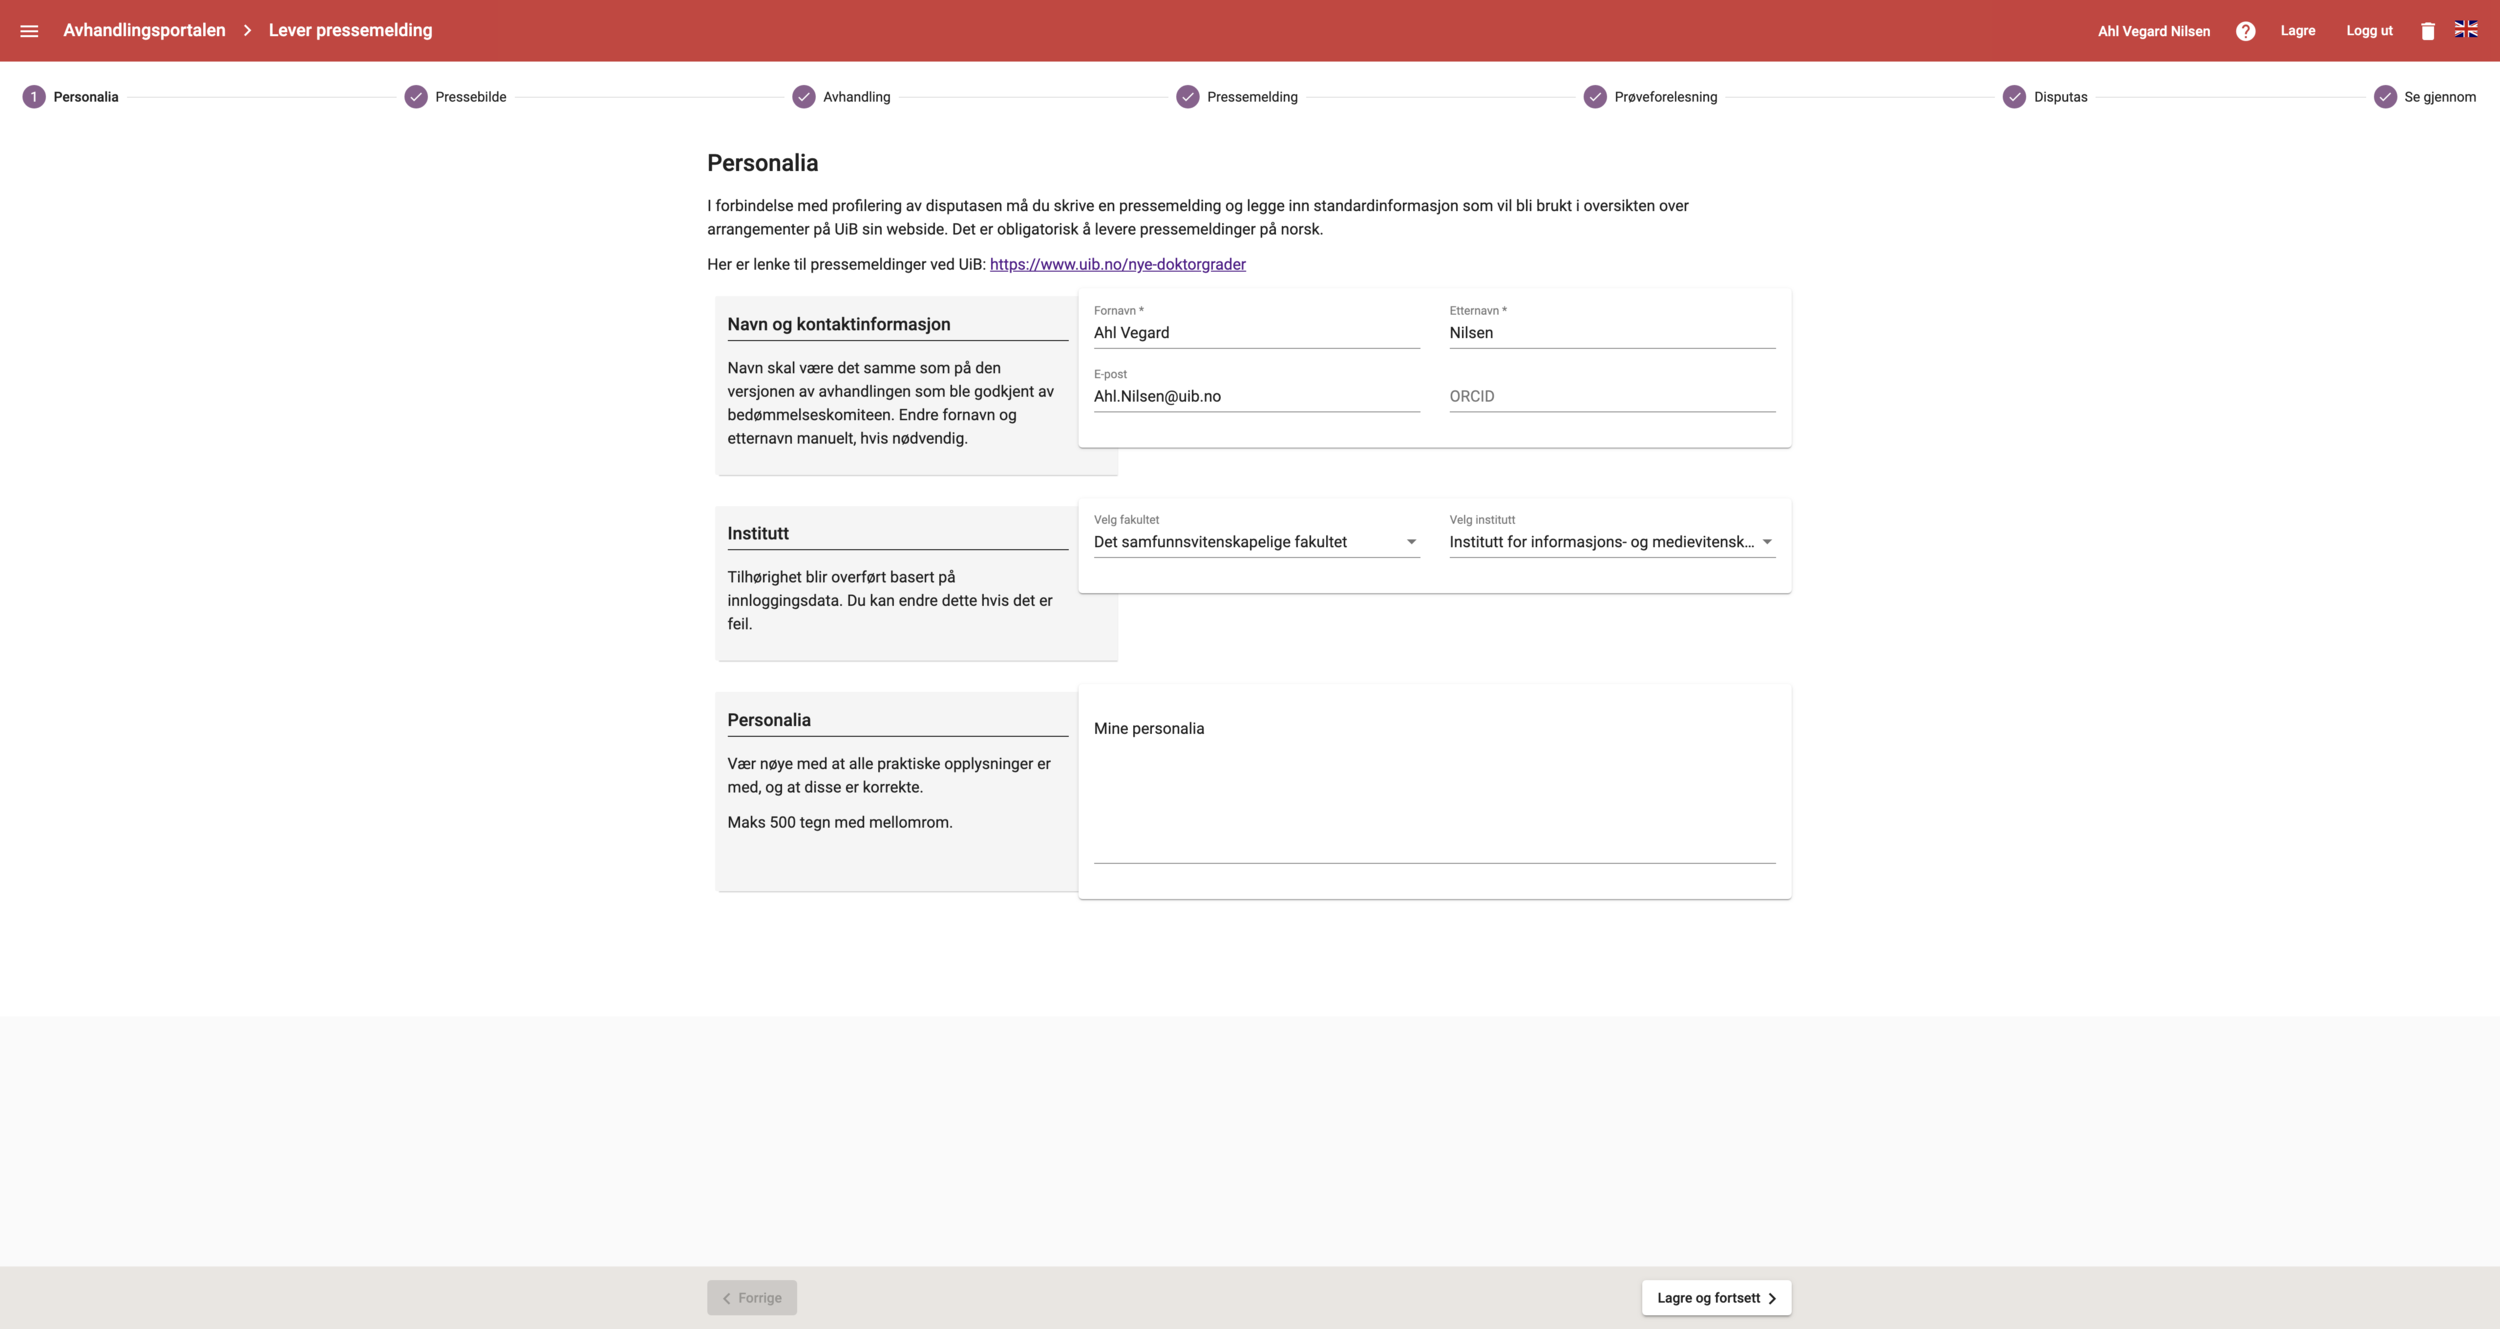Image resolution: width=2500 pixels, height=1329 pixels.
Task: Click the Personalia step number icon
Action: [34, 97]
